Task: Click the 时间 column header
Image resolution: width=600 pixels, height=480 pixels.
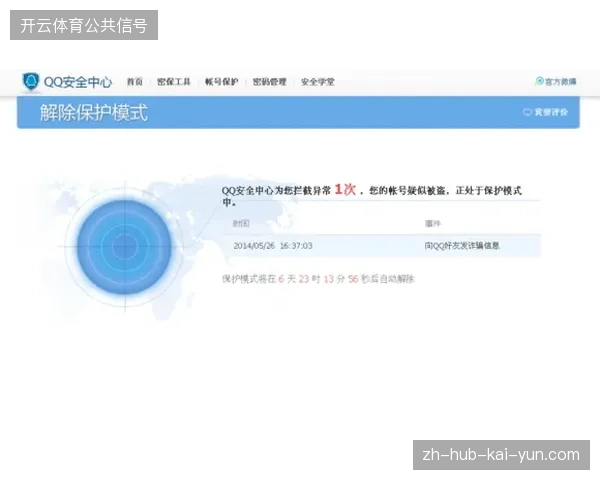Action: pos(241,224)
